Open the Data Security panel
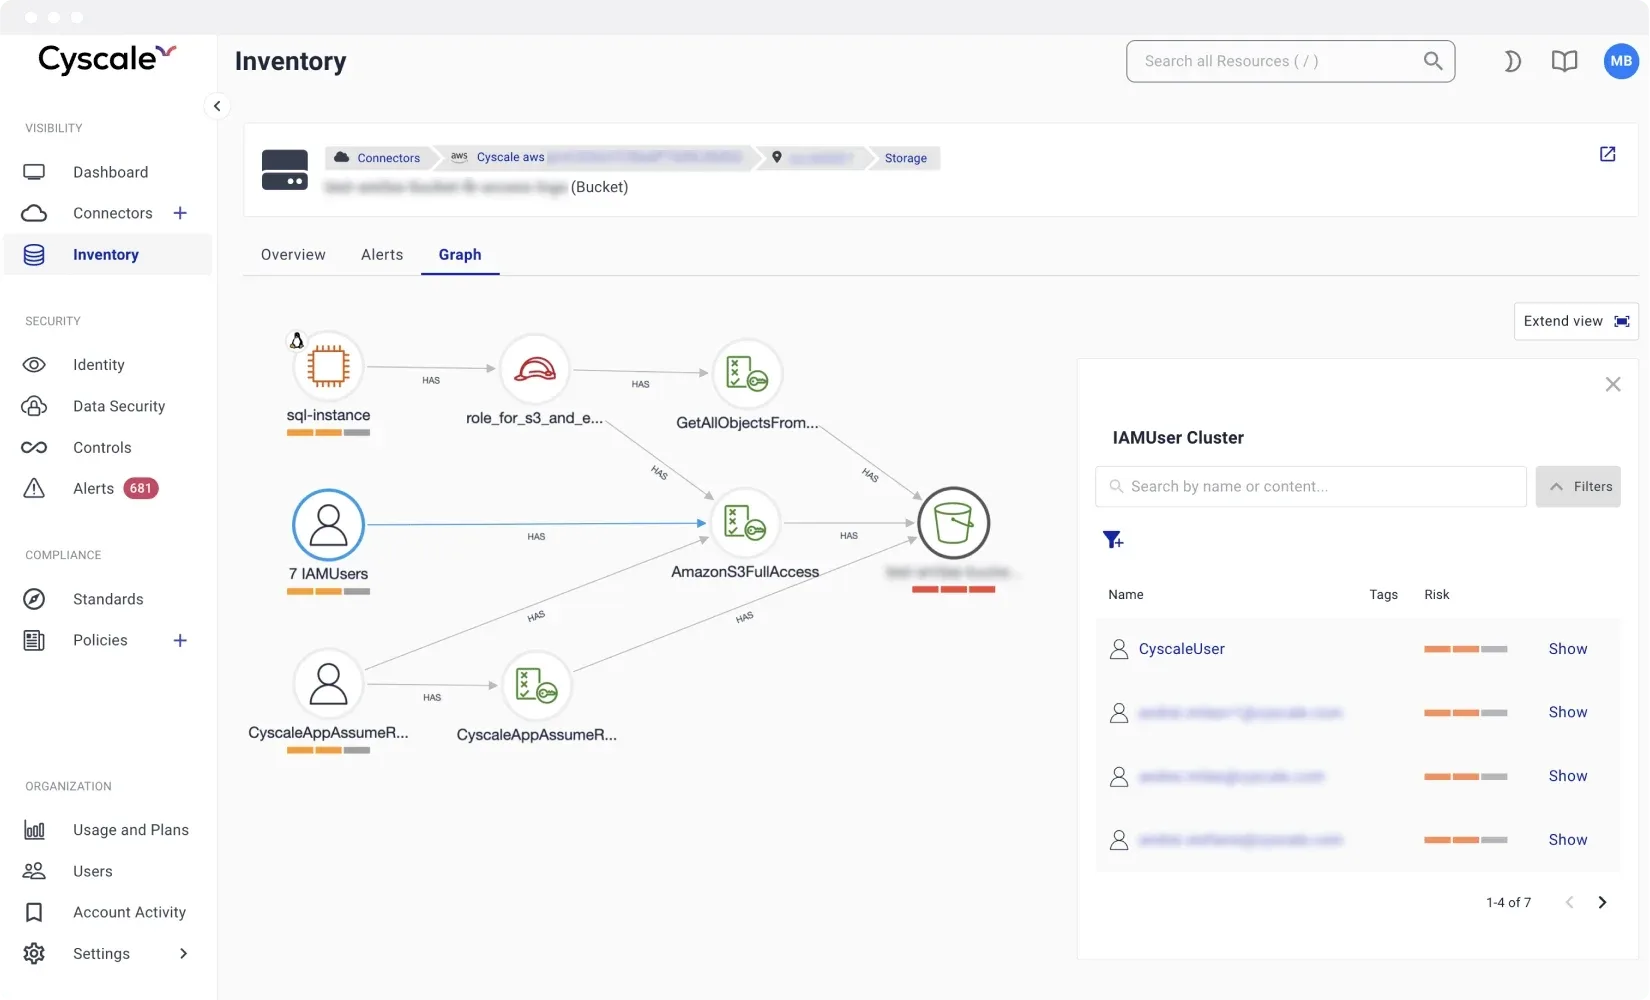Screen dimensions: 1650x1000 click(x=119, y=406)
